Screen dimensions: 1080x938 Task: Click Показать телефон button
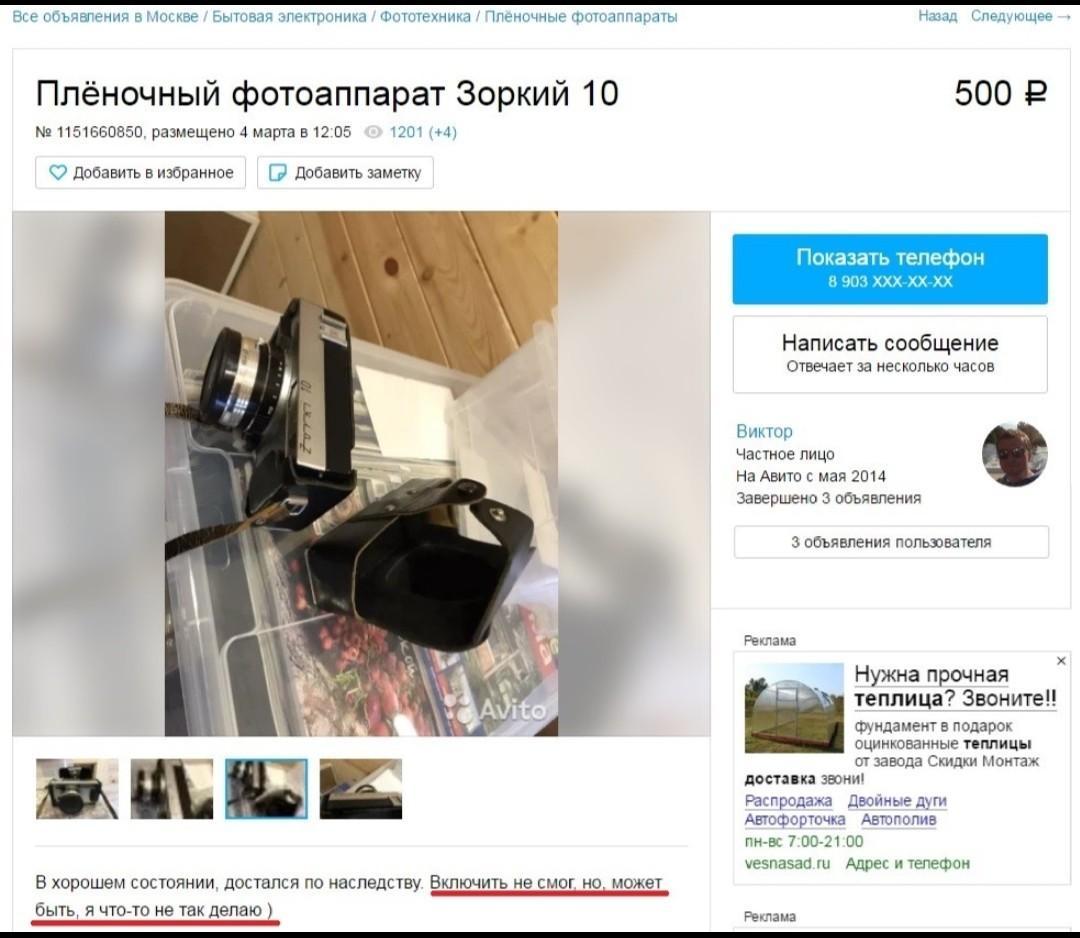click(890, 269)
